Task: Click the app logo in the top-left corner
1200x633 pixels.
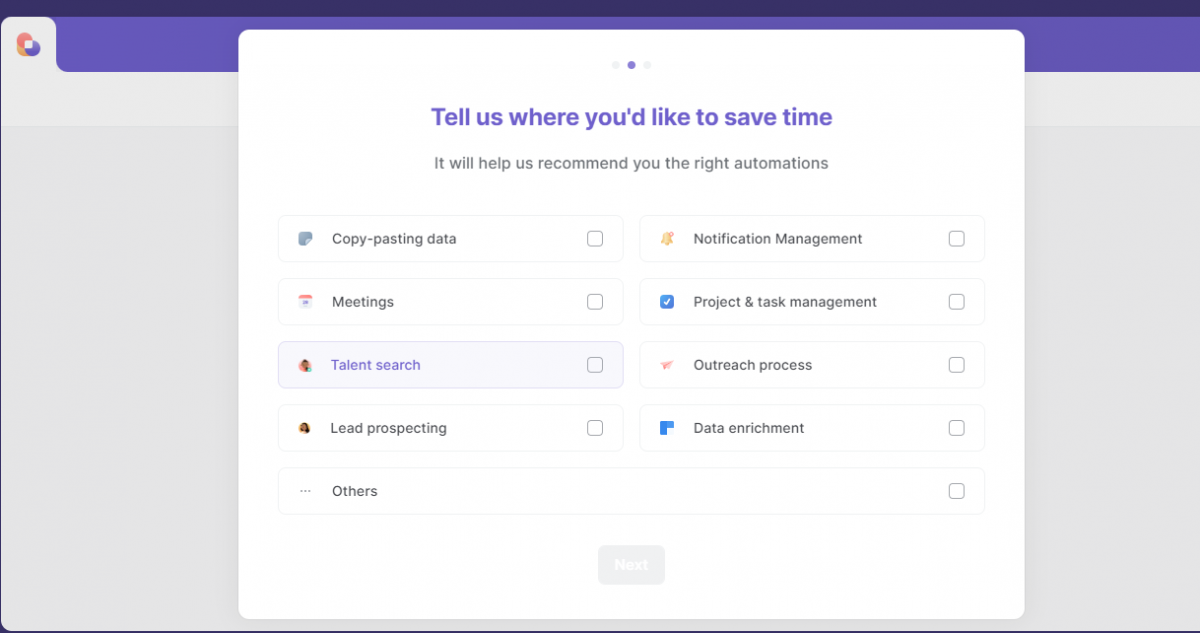Action: [28, 44]
